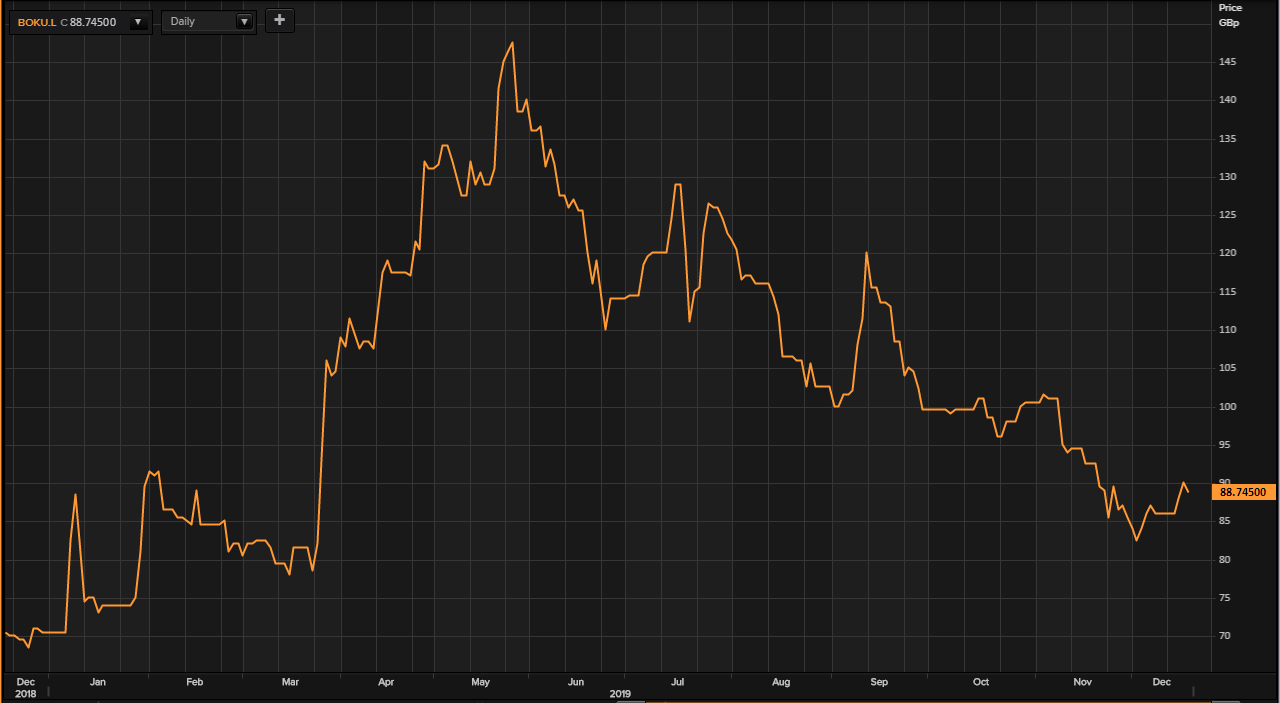
Task: Click the 2018 year label
Action: point(25,693)
